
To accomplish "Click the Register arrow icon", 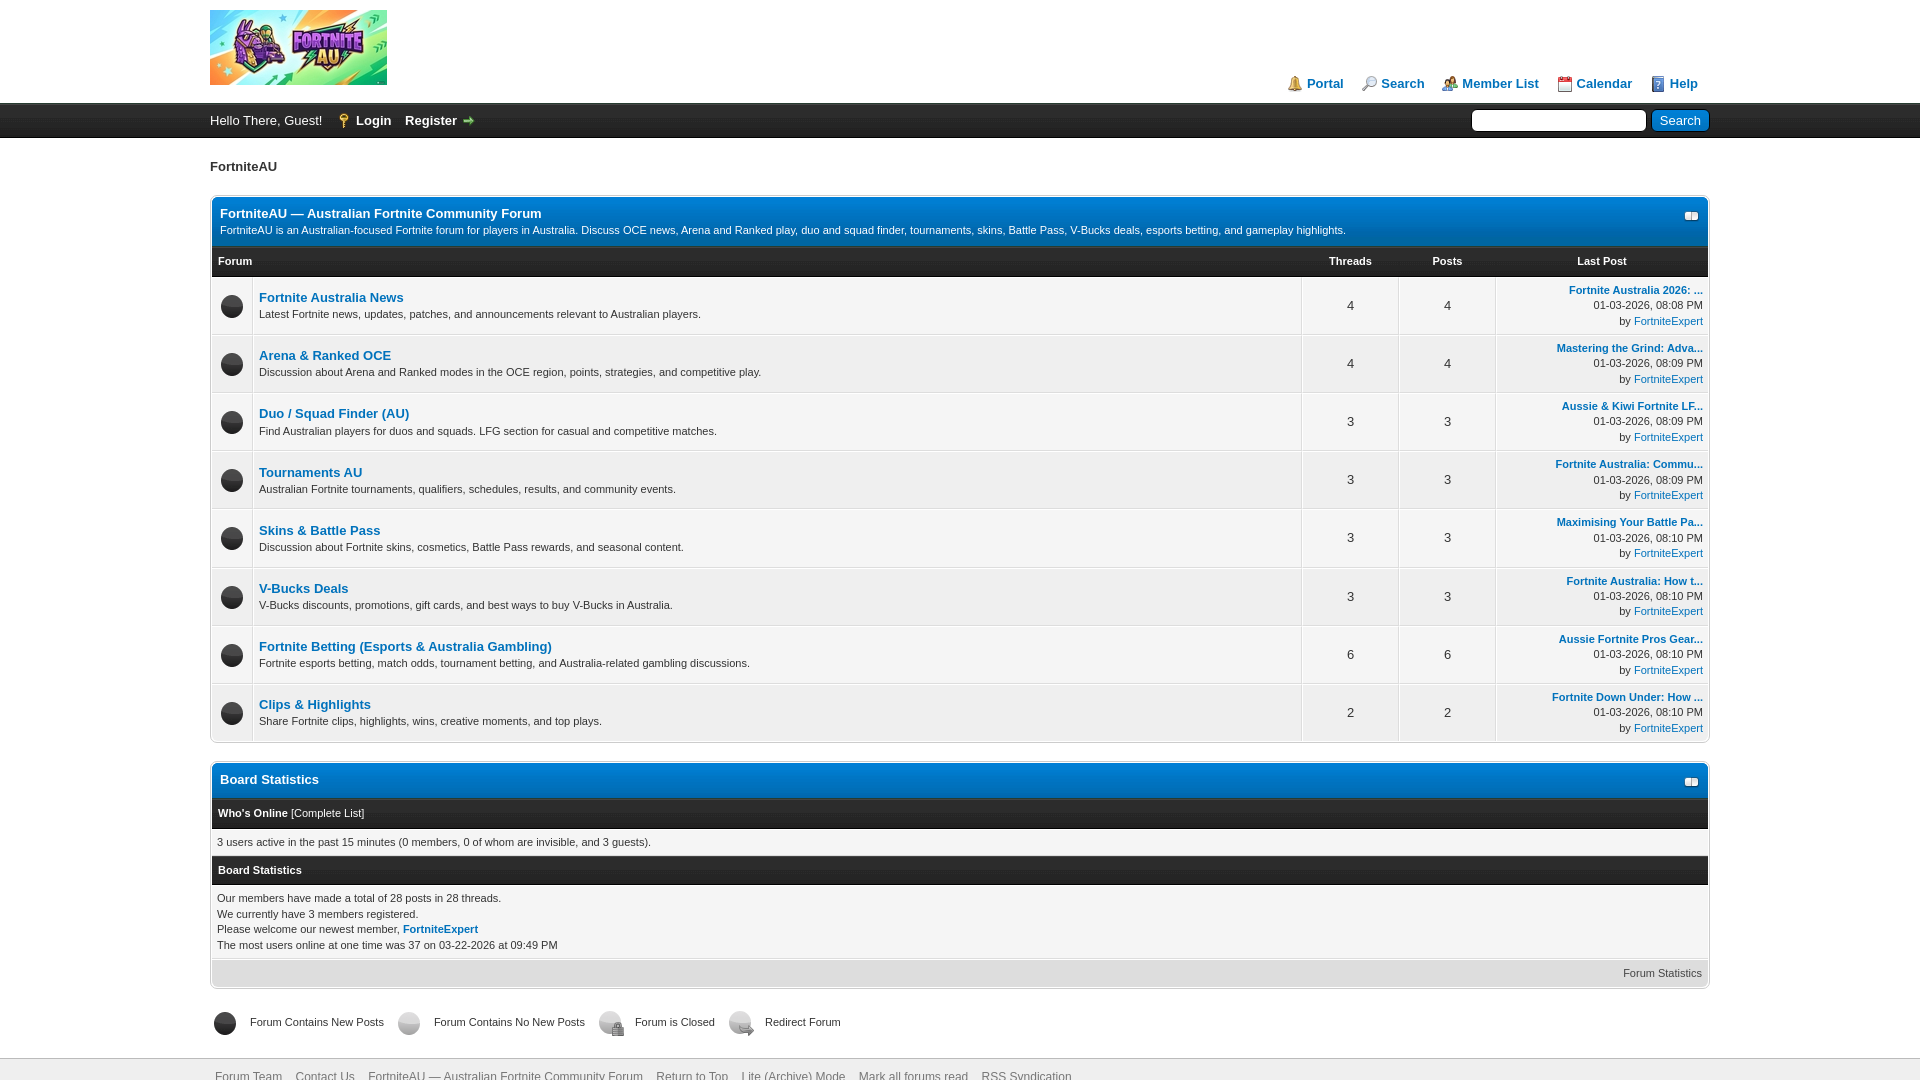I will [468, 121].
